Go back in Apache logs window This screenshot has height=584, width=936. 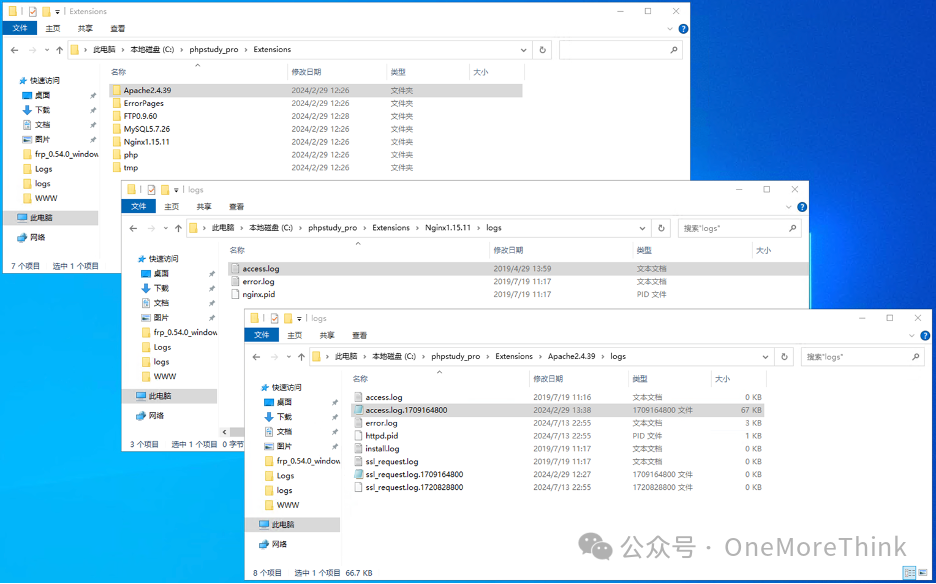(x=257, y=356)
